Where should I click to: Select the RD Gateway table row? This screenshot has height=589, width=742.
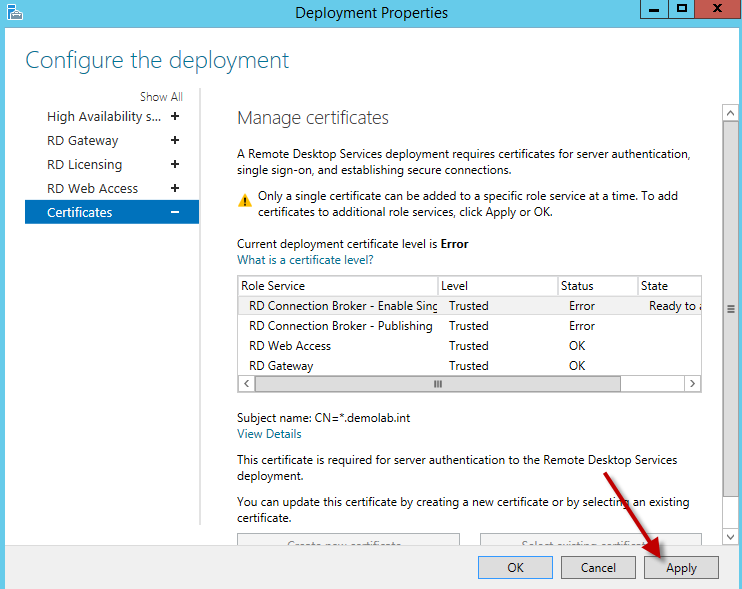[x=281, y=366]
